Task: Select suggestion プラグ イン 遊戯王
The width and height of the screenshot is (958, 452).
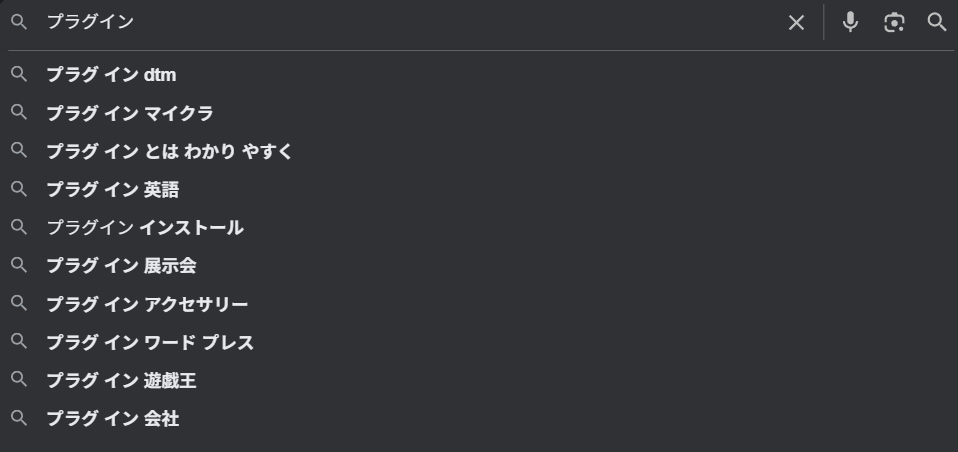Action: (122, 380)
